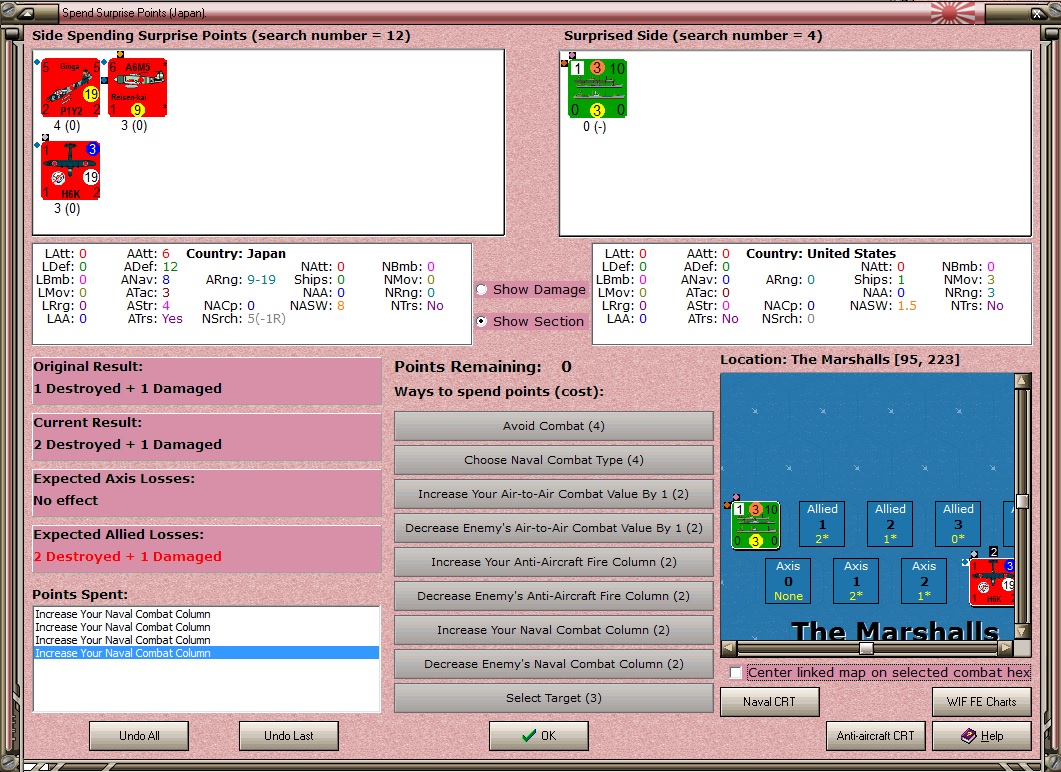Click Decrease Enemy's Air-to-Air Combat Value By 1

click(x=554, y=528)
